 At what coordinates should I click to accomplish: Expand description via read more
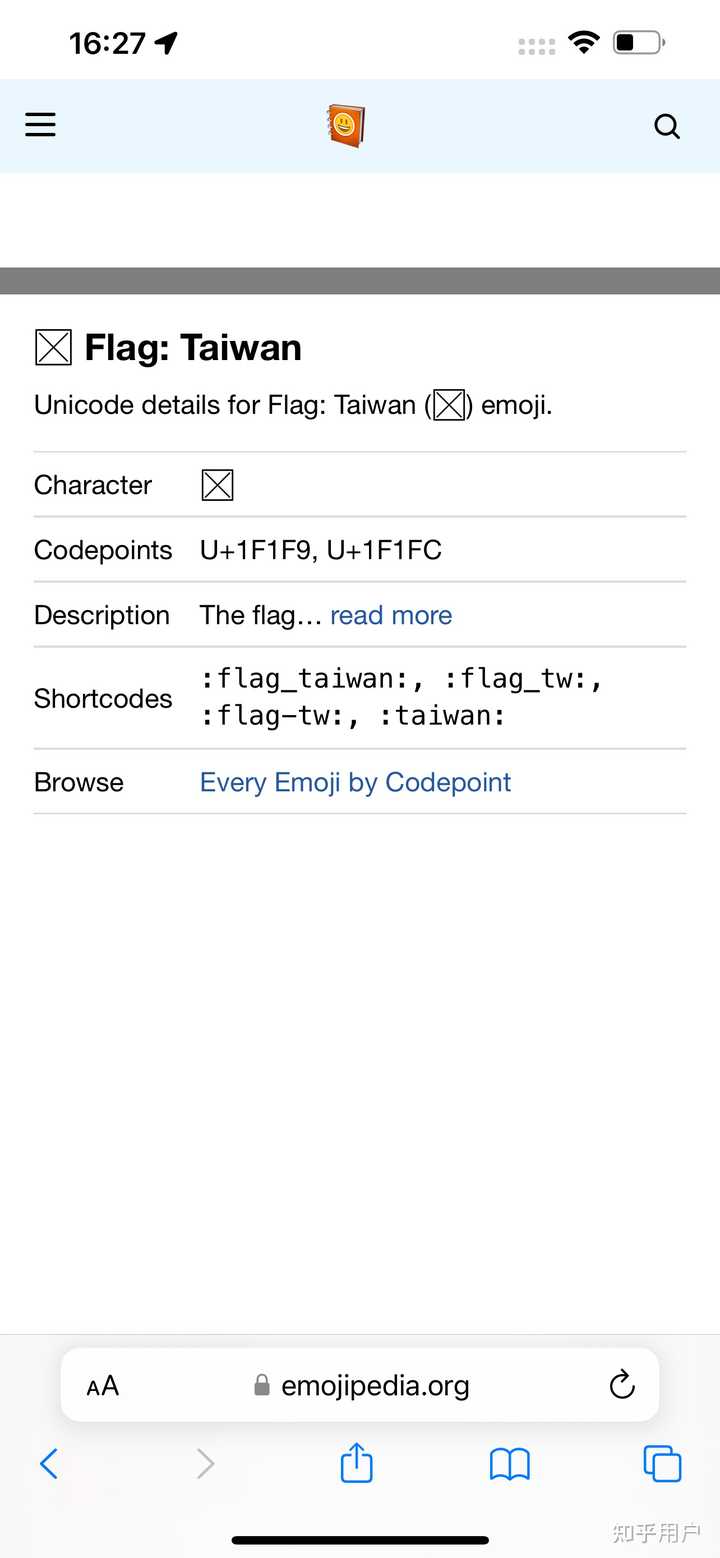click(x=391, y=615)
